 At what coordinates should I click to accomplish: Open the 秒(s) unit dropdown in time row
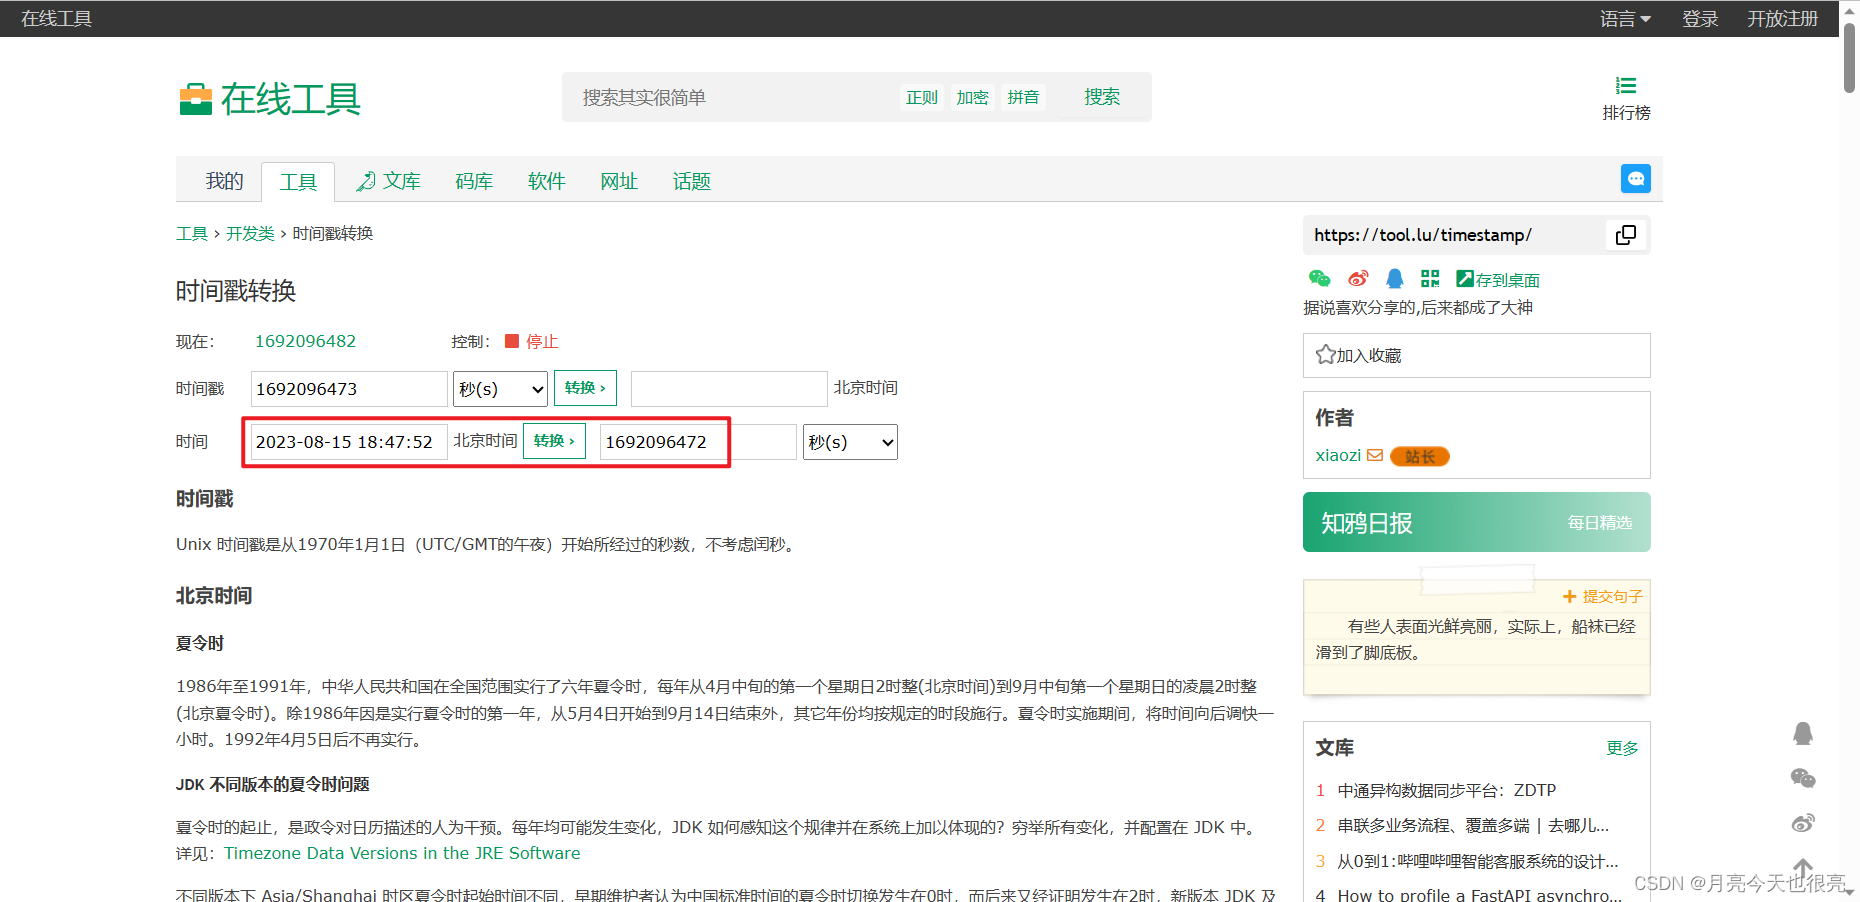[850, 442]
